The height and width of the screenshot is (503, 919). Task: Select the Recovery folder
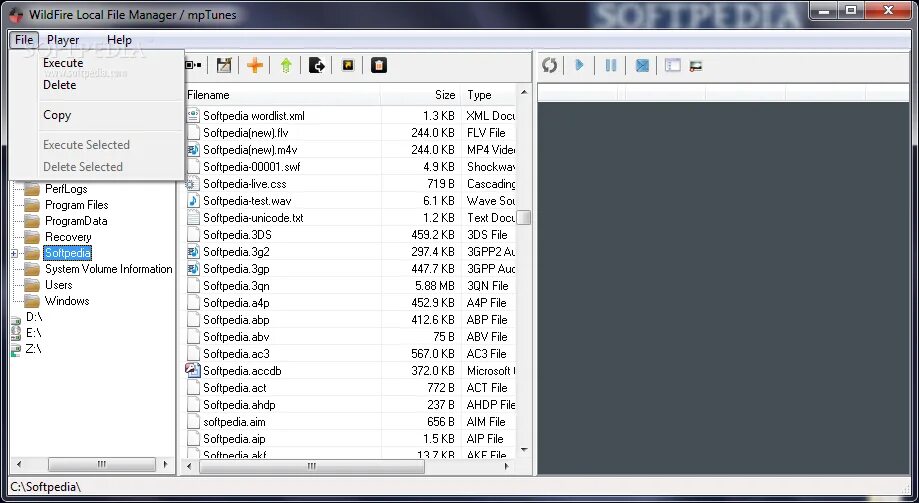coord(68,237)
